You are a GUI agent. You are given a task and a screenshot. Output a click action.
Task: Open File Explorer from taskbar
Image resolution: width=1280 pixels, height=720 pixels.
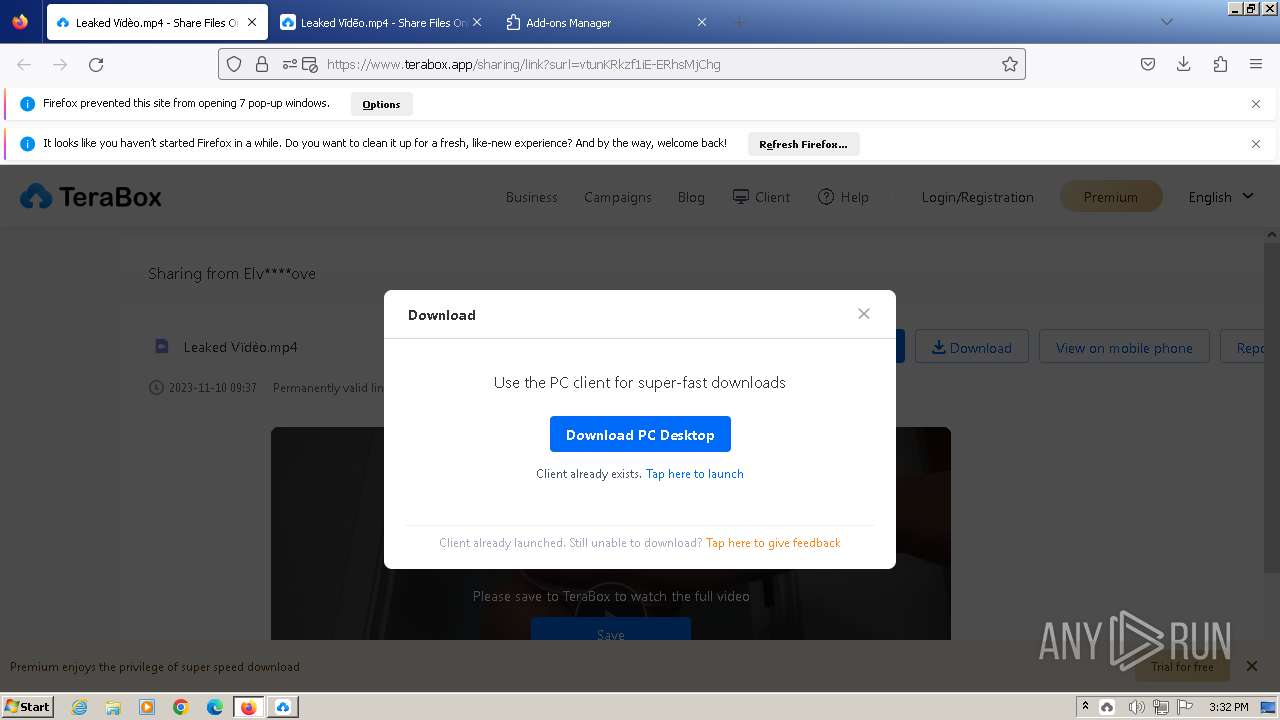pos(113,707)
